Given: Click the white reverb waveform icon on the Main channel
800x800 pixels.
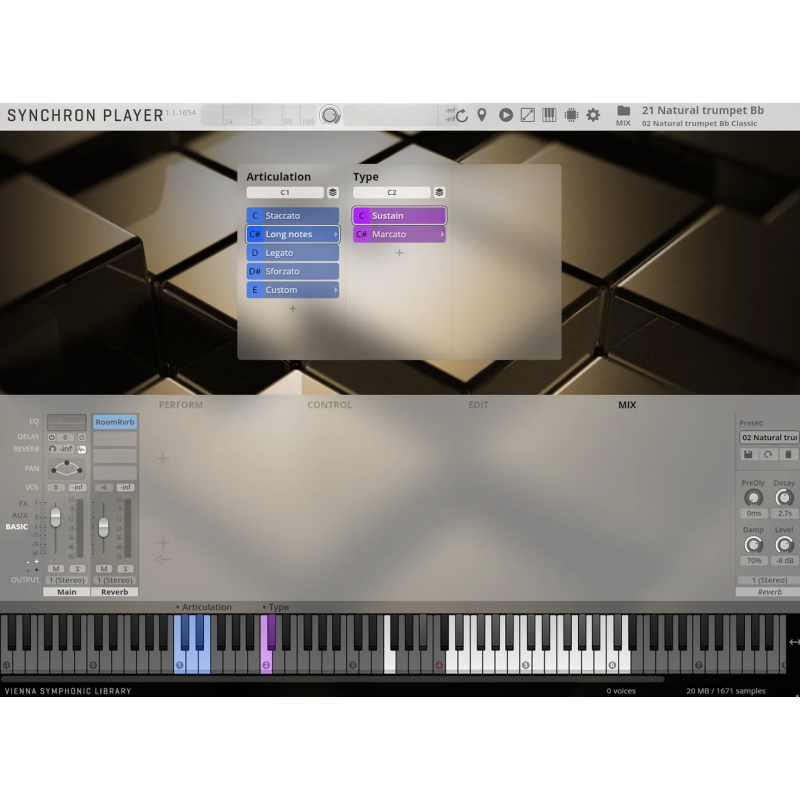Looking at the screenshot, I should (x=82, y=449).
